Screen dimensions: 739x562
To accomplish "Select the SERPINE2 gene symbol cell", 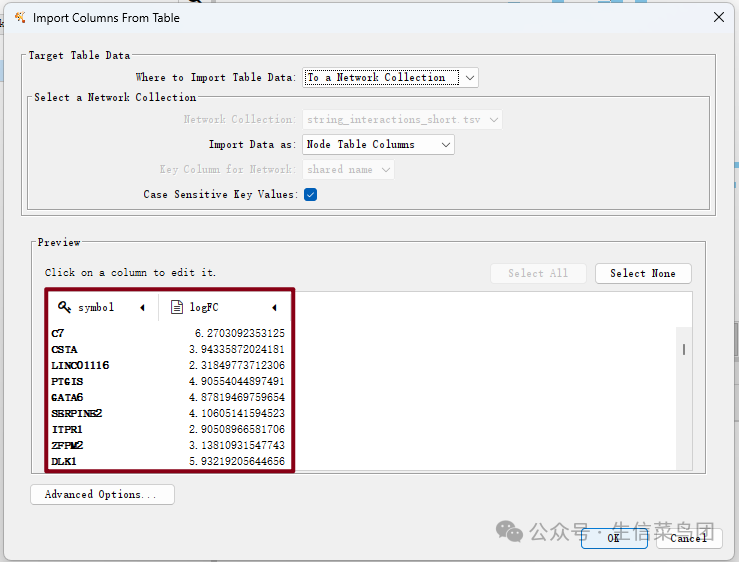I will pos(77,413).
